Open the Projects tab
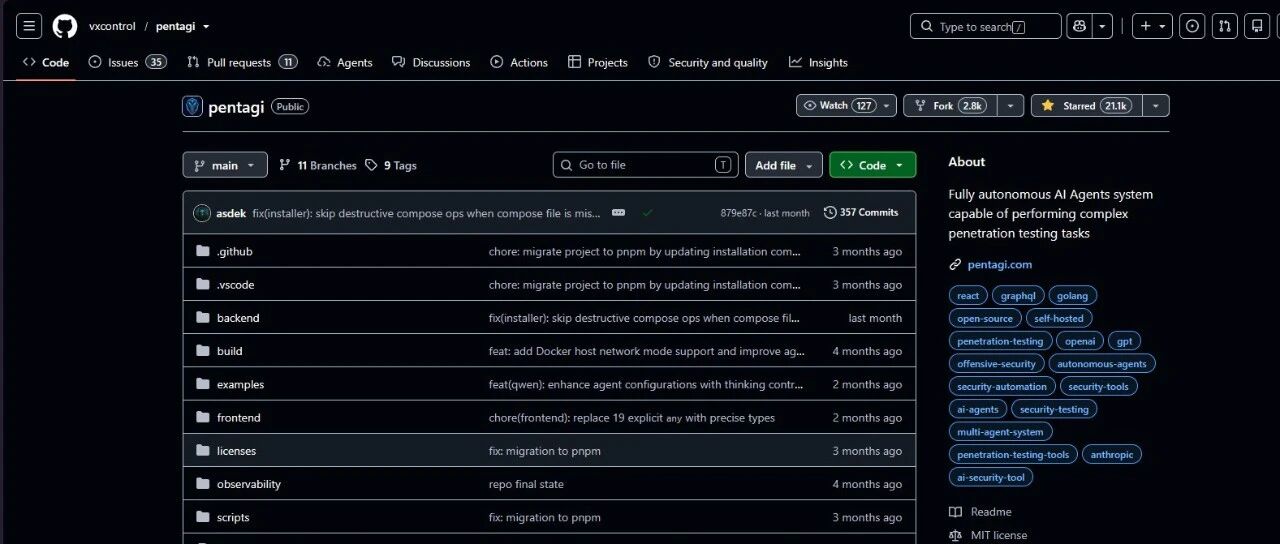Viewport: 1280px width, 544px height. 598,62
